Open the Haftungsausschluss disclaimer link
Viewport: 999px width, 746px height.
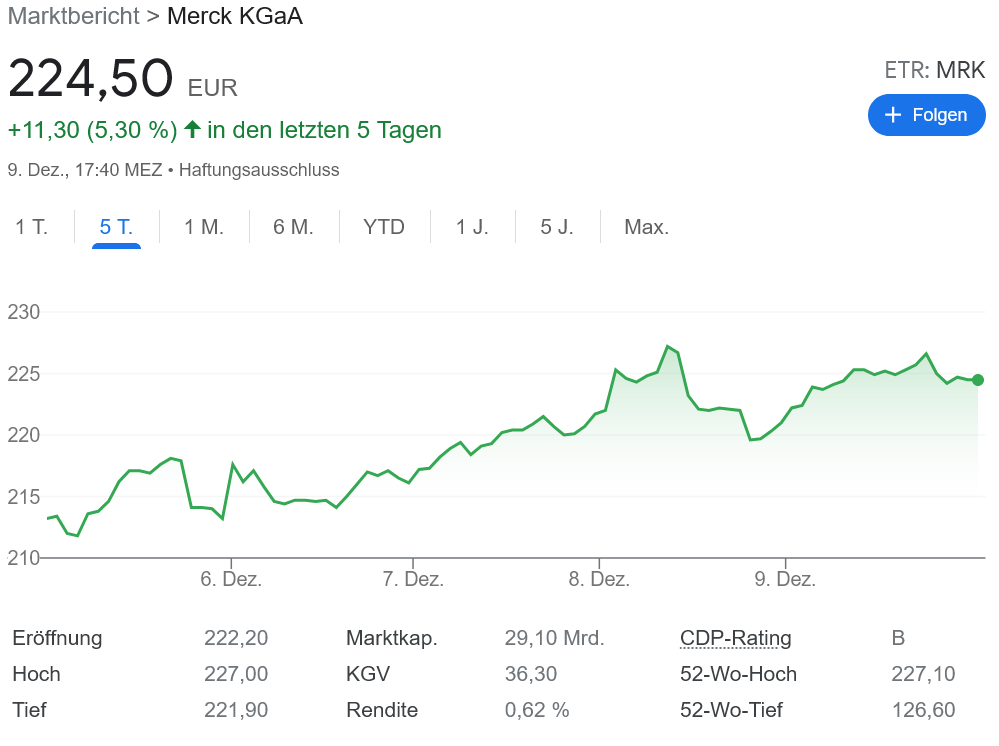coord(259,170)
